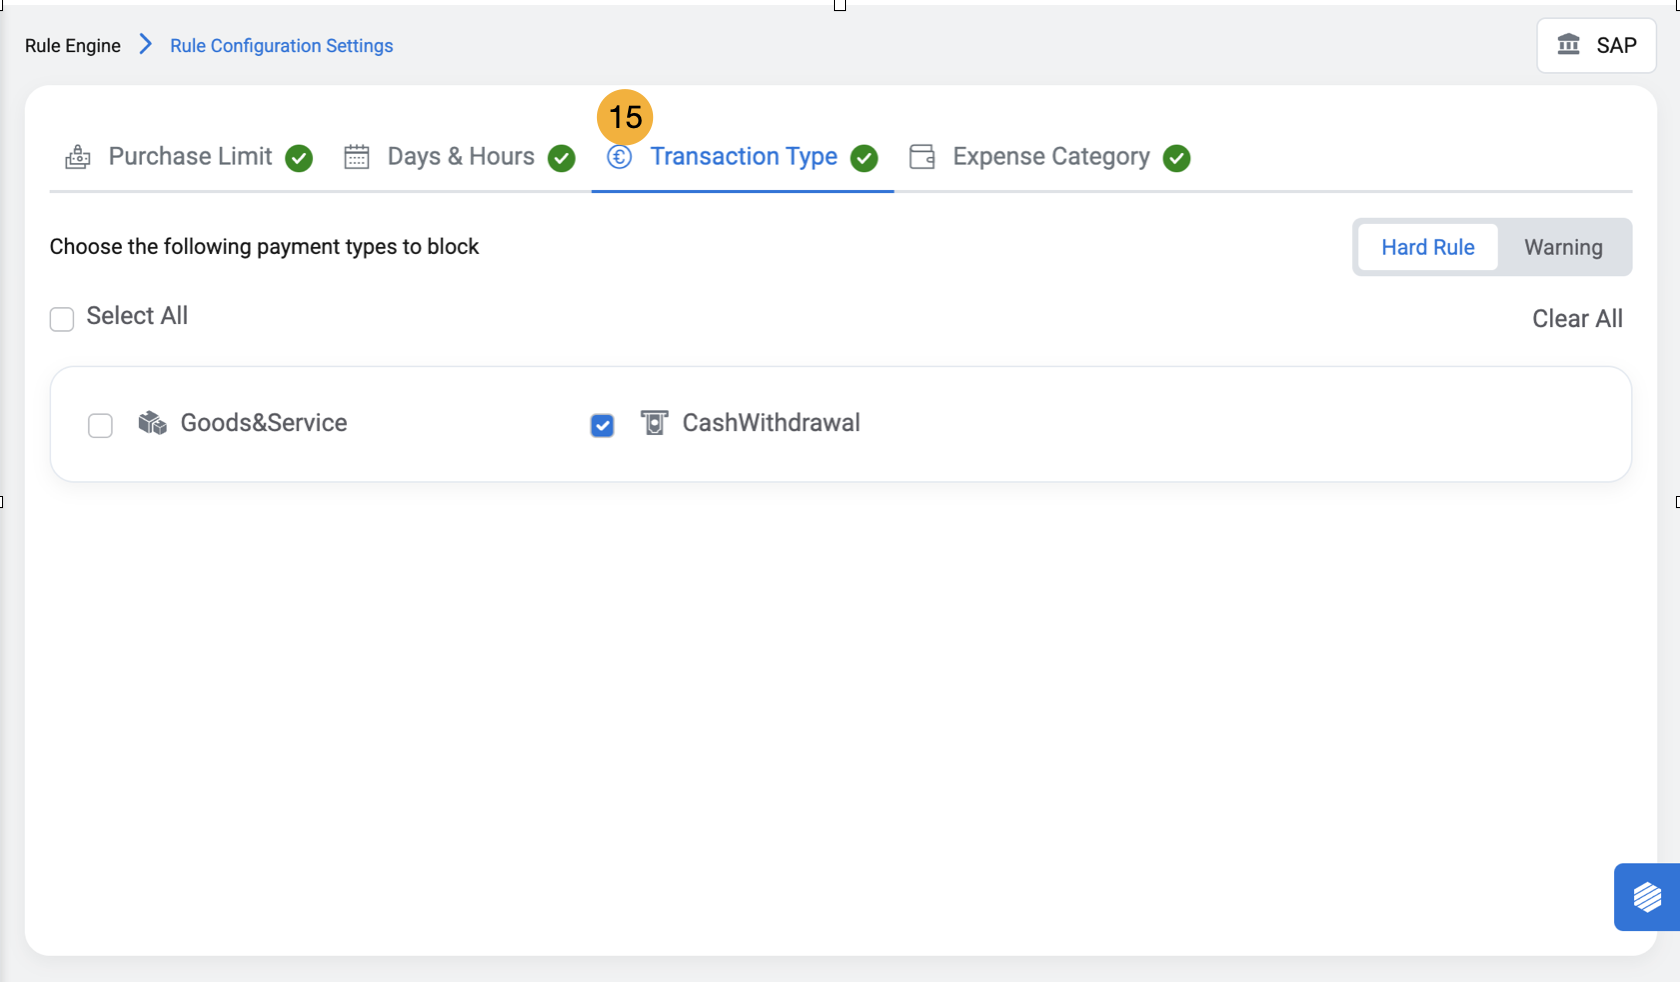Enable the Goods&Service checkbox
Image resolution: width=1680 pixels, height=982 pixels.
click(x=100, y=425)
